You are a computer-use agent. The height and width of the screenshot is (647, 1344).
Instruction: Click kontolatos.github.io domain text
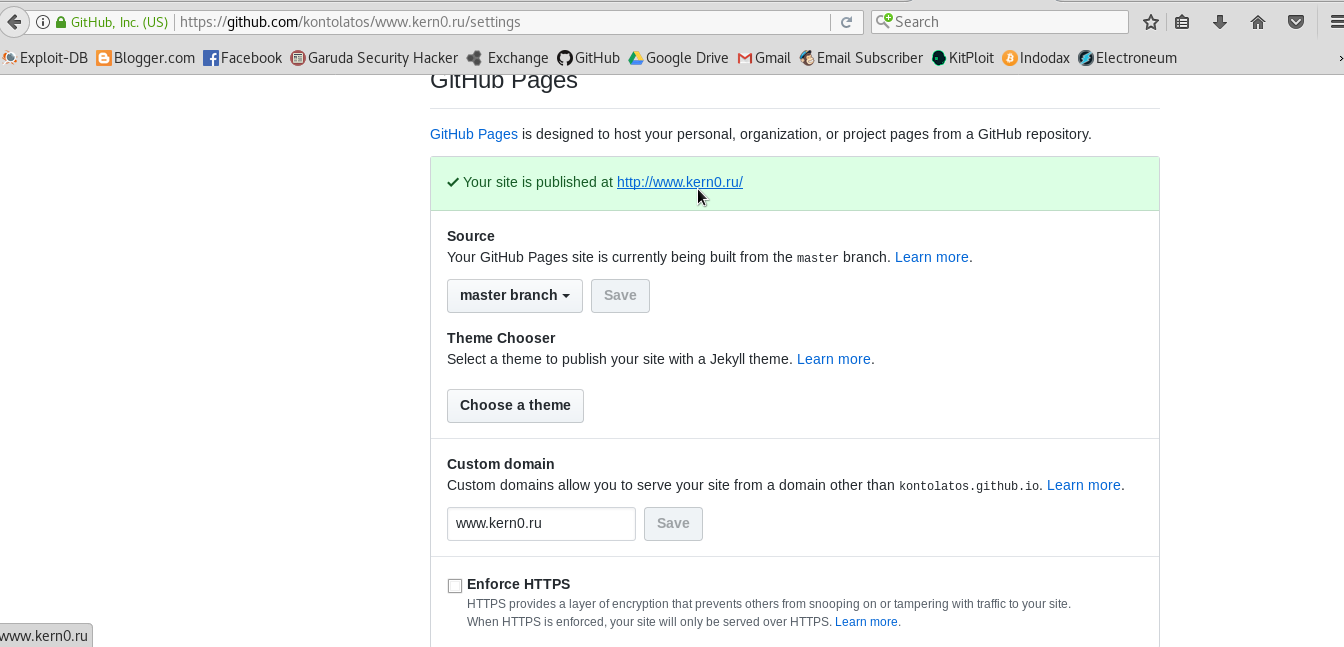pos(969,486)
